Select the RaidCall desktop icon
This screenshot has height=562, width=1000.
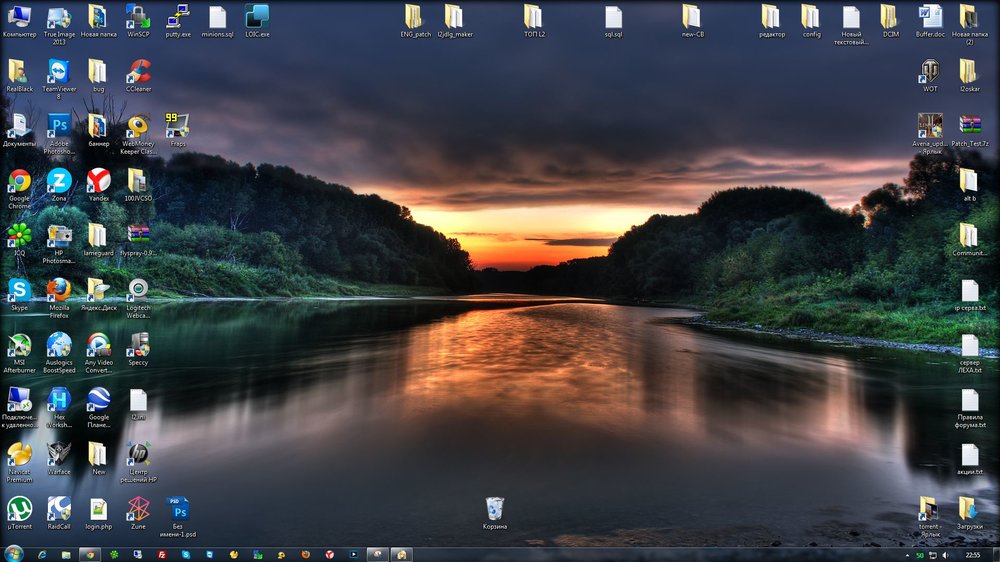pos(59,509)
